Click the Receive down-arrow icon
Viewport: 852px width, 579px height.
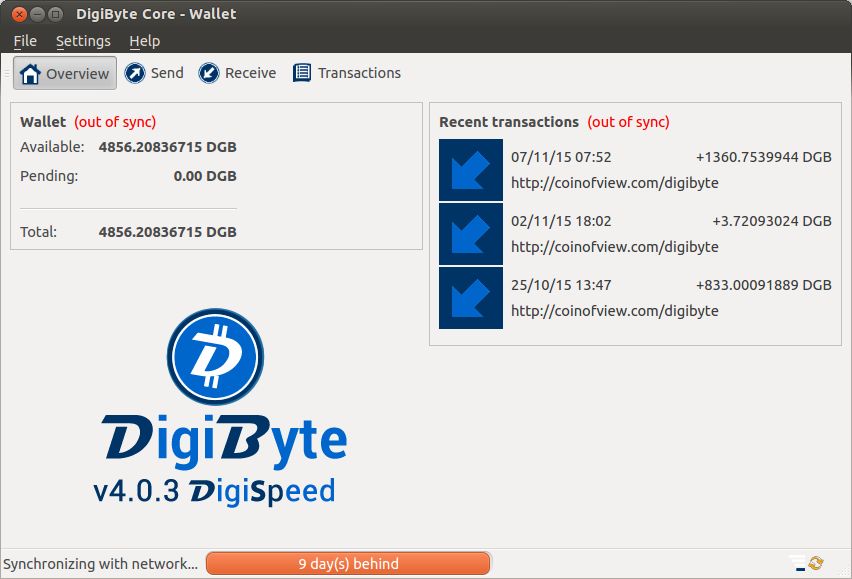pyautogui.click(x=208, y=72)
